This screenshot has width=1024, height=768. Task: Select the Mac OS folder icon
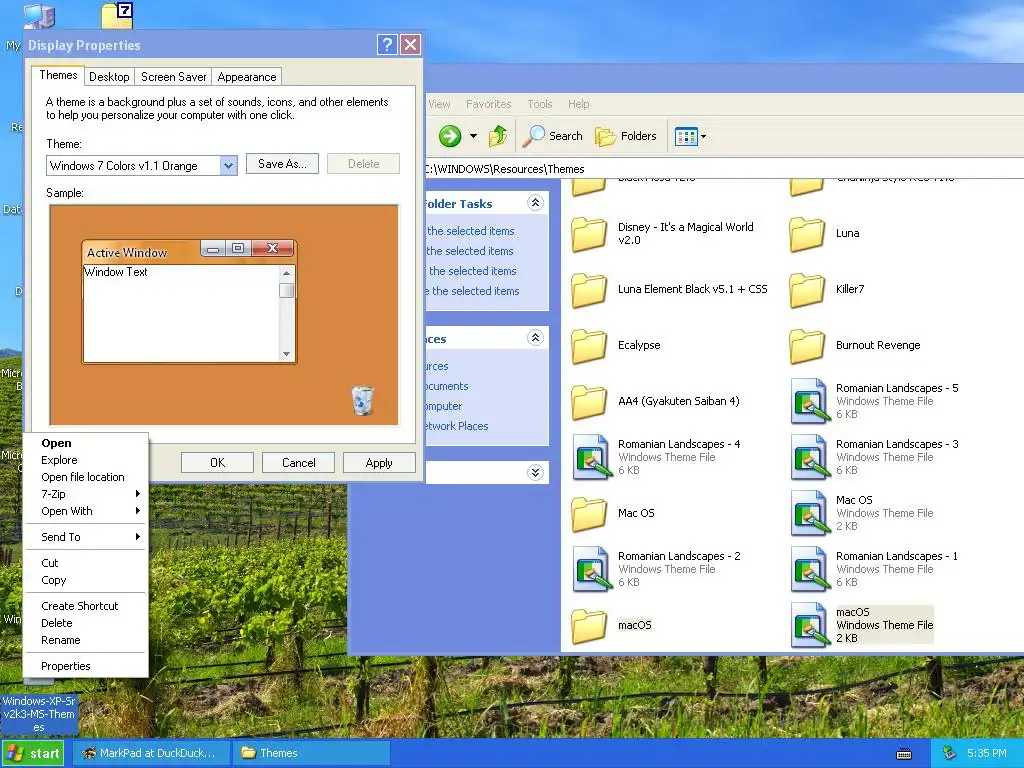589,513
